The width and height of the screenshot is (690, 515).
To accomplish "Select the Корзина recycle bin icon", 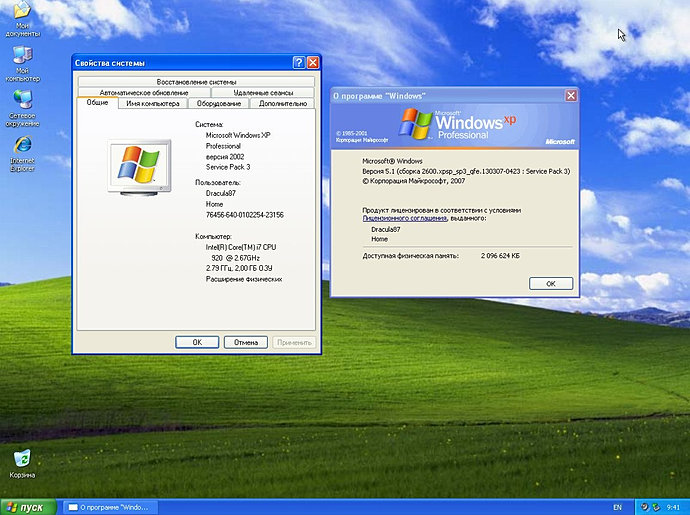I will 22,464.
